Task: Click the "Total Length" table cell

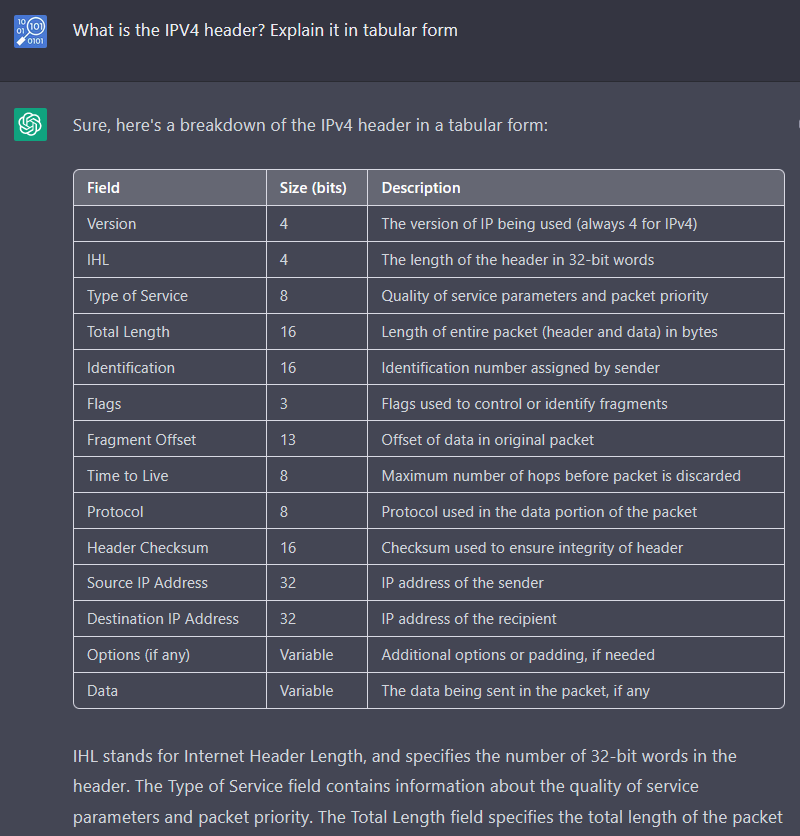Action: [x=128, y=332]
